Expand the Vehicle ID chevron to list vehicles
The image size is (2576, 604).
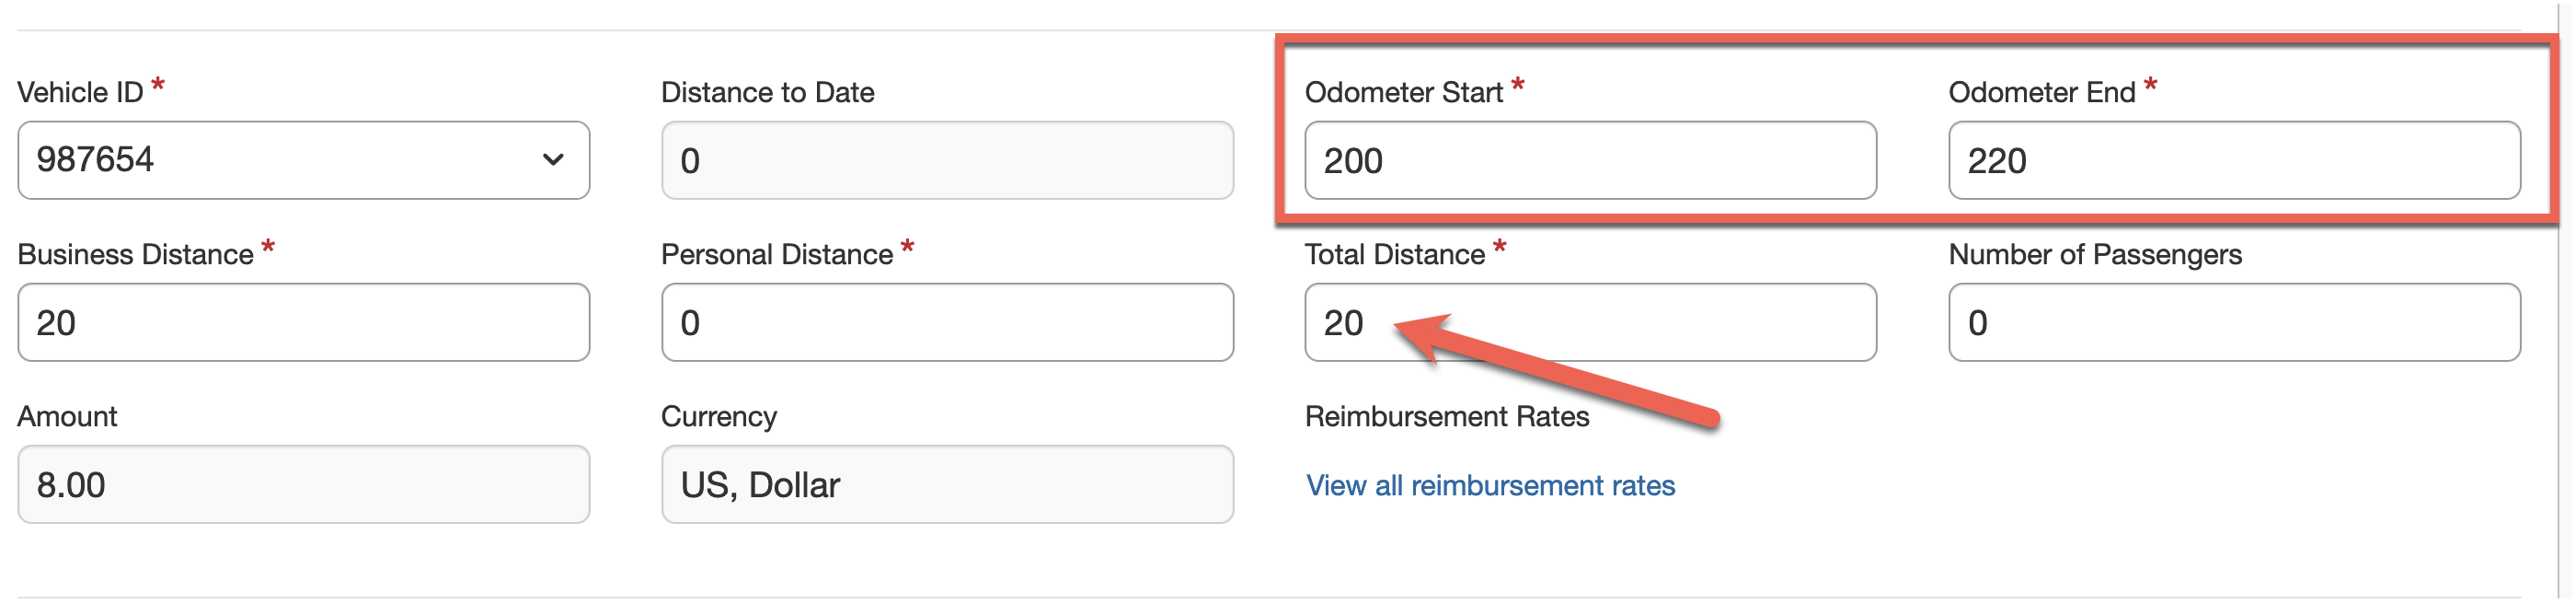(x=553, y=160)
